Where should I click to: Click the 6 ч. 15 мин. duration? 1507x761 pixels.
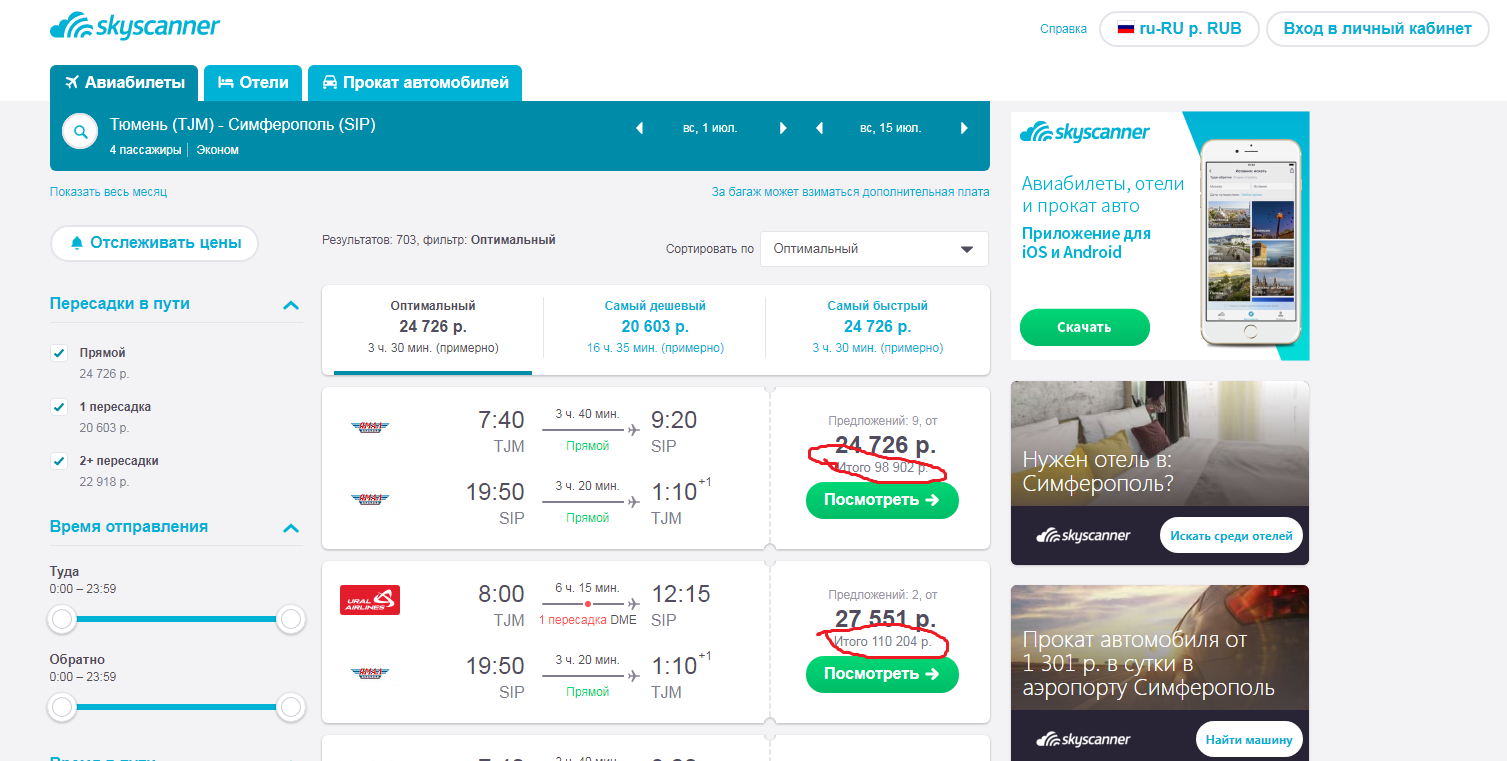tap(588, 588)
